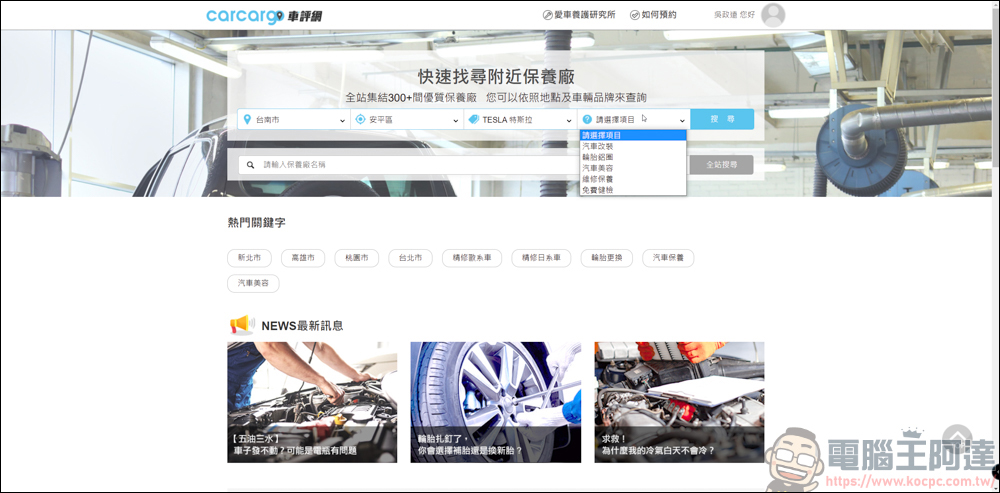
Task: Click the NEWS最新訊息 heading
Action: point(302,325)
